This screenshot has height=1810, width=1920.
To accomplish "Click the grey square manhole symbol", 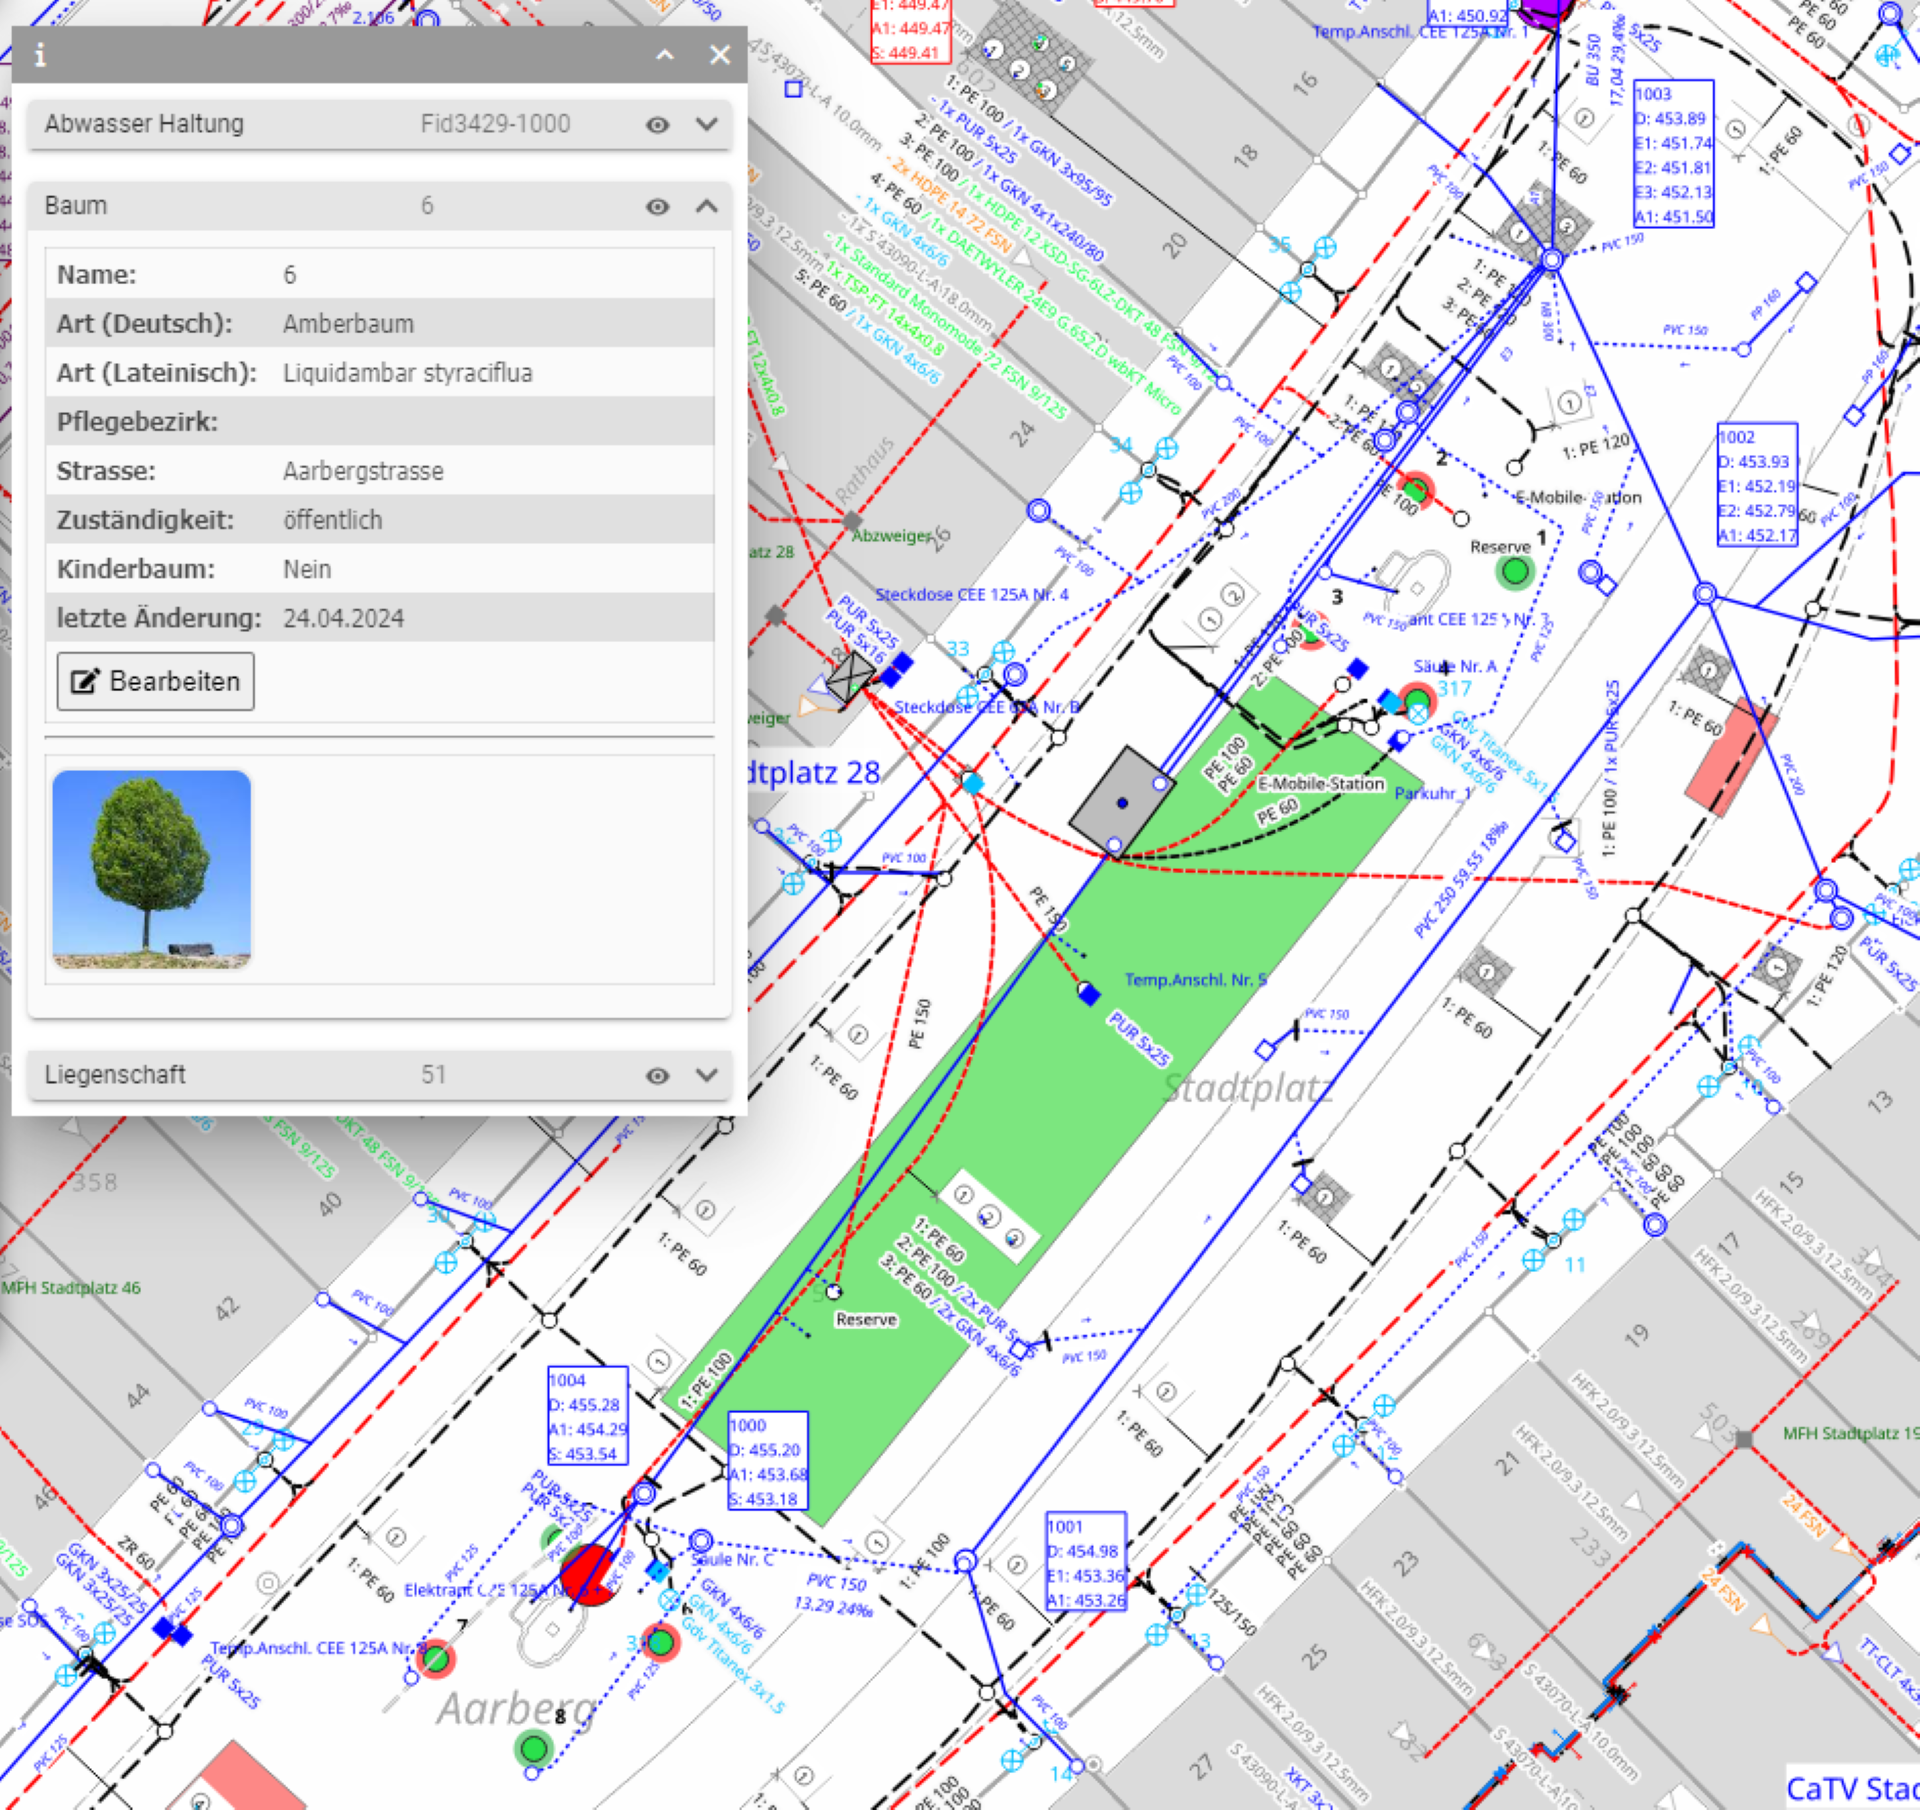I will click(1122, 800).
